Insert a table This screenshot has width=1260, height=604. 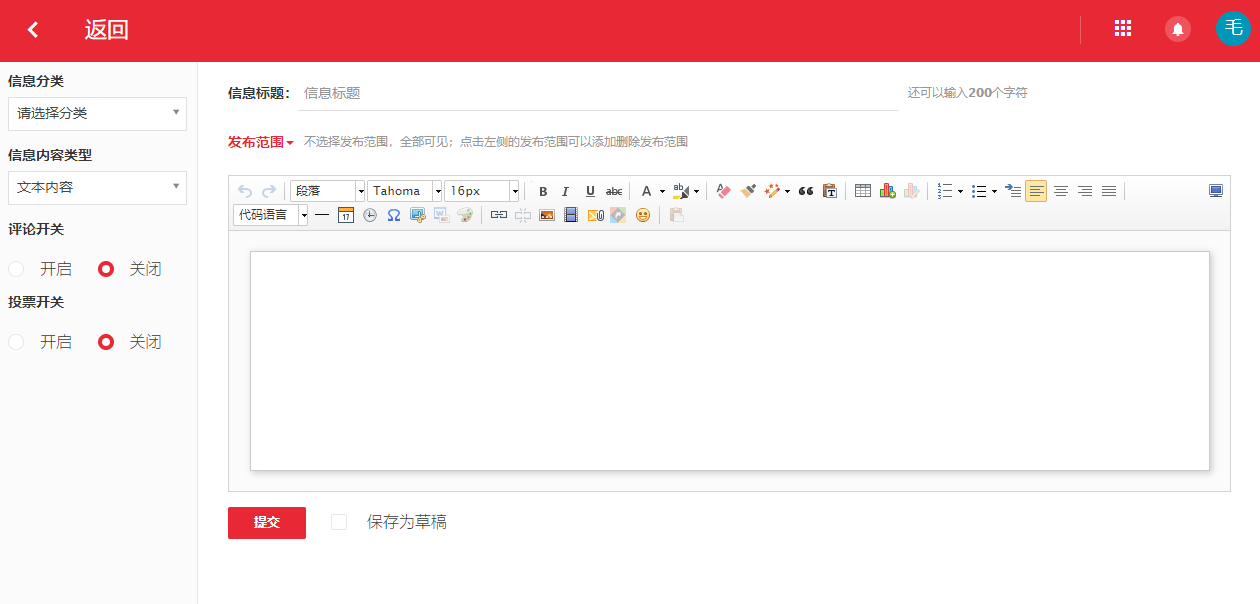click(x=862, y=190)
